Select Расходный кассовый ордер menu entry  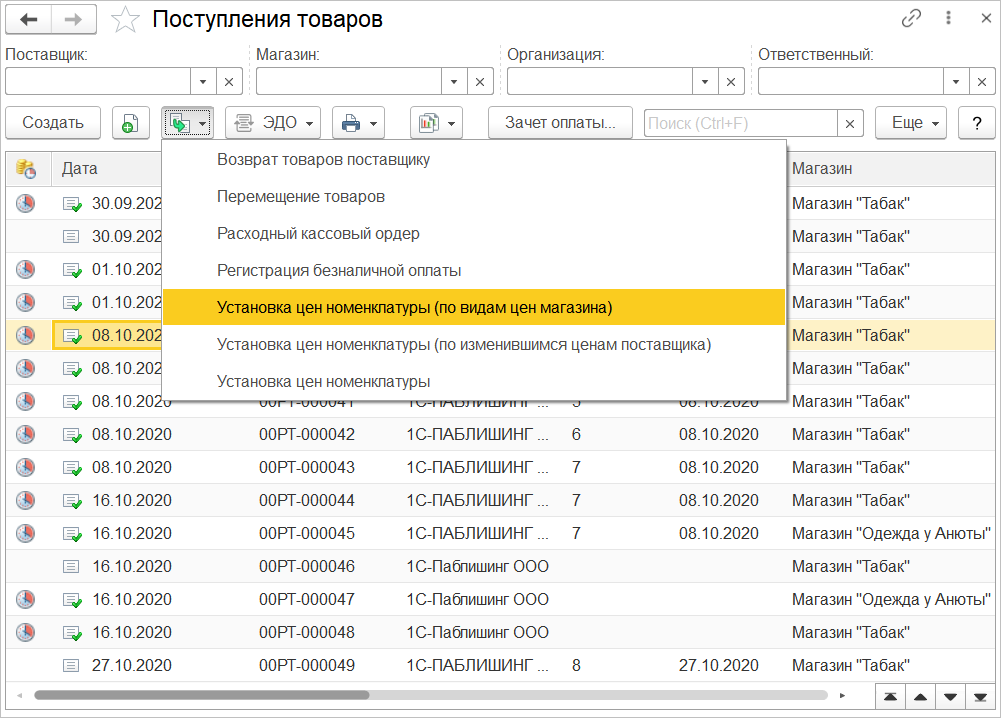coord(318,233)
